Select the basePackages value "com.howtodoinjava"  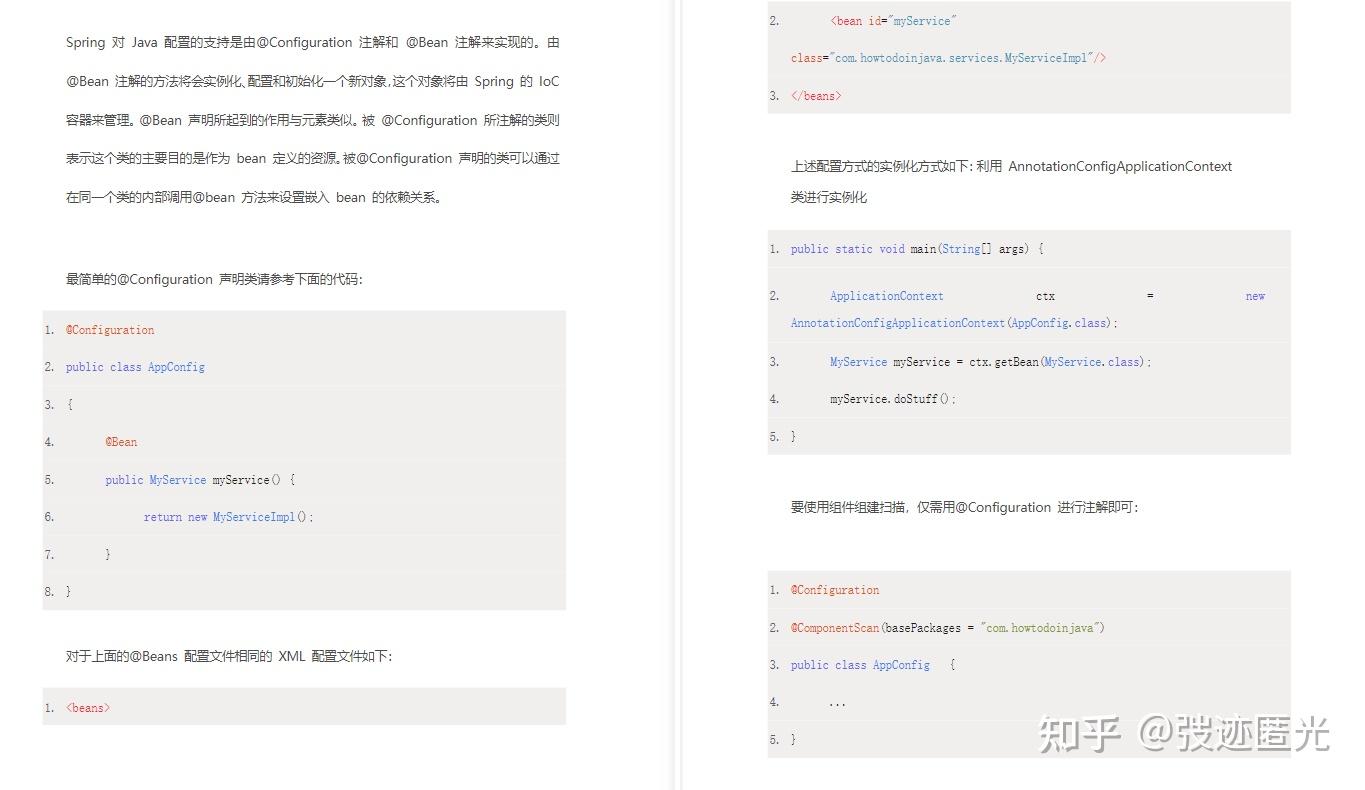pyautogui.click(x=1040, y=627)
